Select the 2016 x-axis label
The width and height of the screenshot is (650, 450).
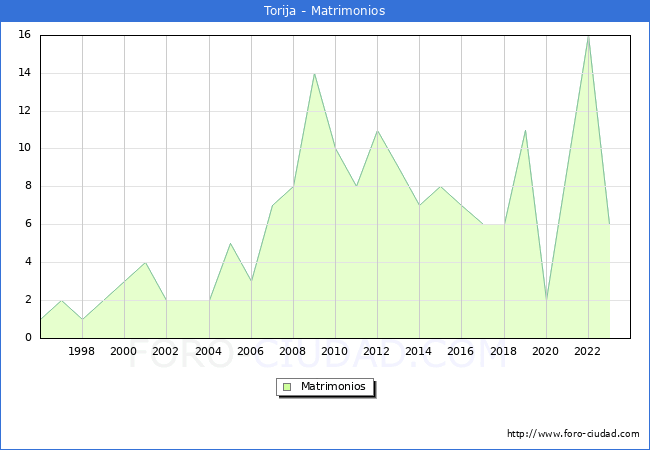(460, 351)
